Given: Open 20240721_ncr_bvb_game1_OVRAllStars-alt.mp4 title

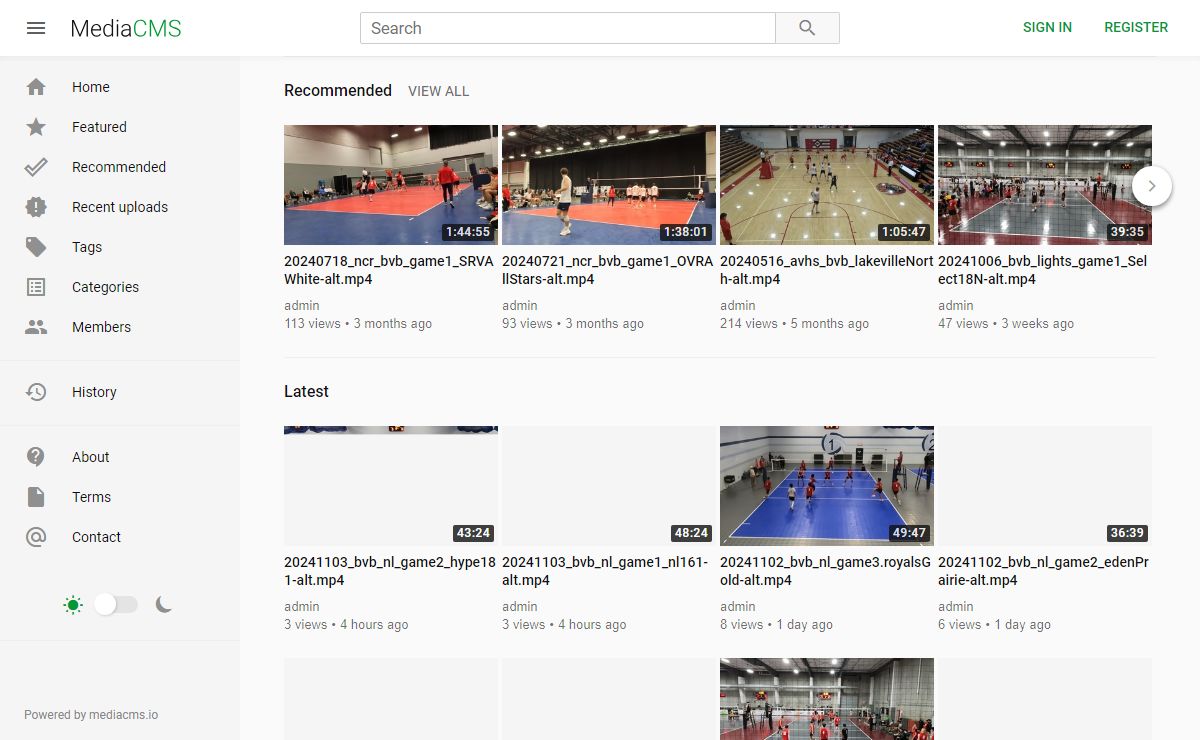Looking at the screenshot, I should (607, 270).
